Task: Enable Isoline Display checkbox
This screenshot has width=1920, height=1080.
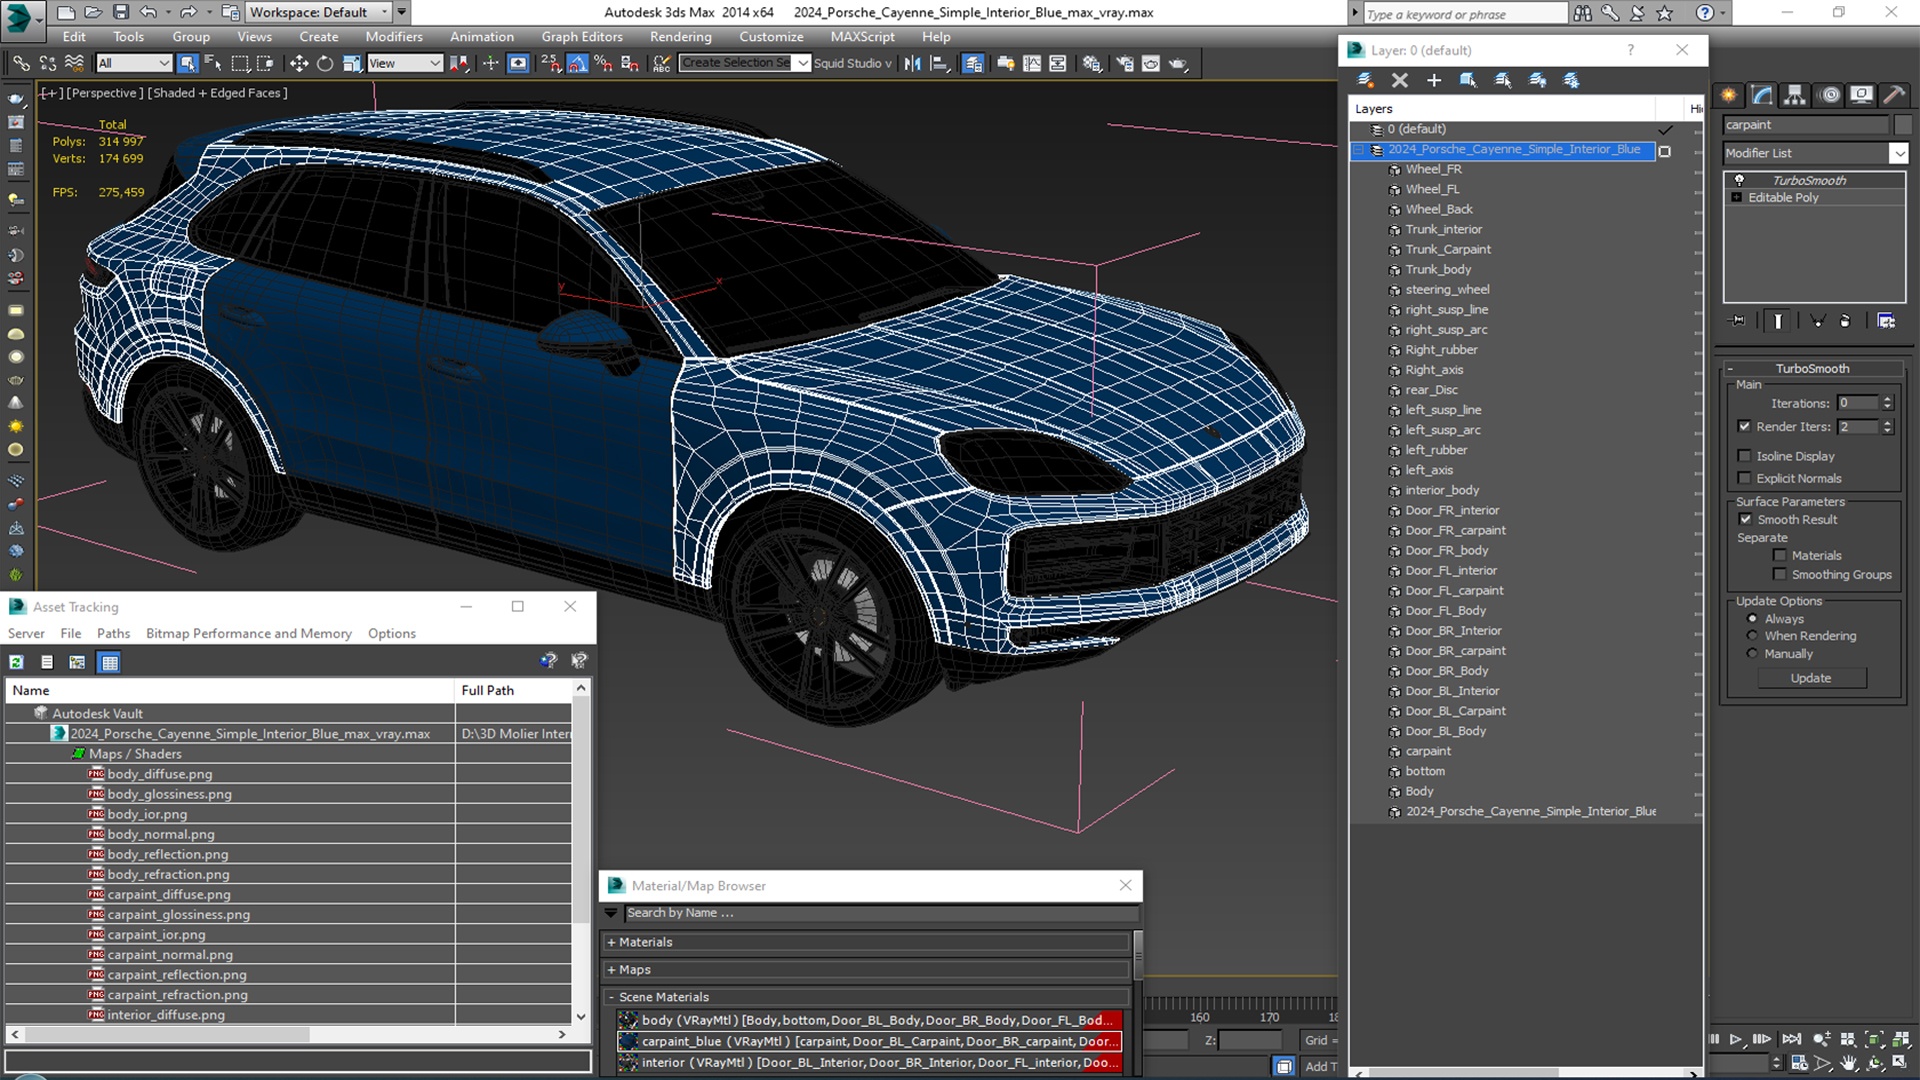Action: (x=1745, y=456)
